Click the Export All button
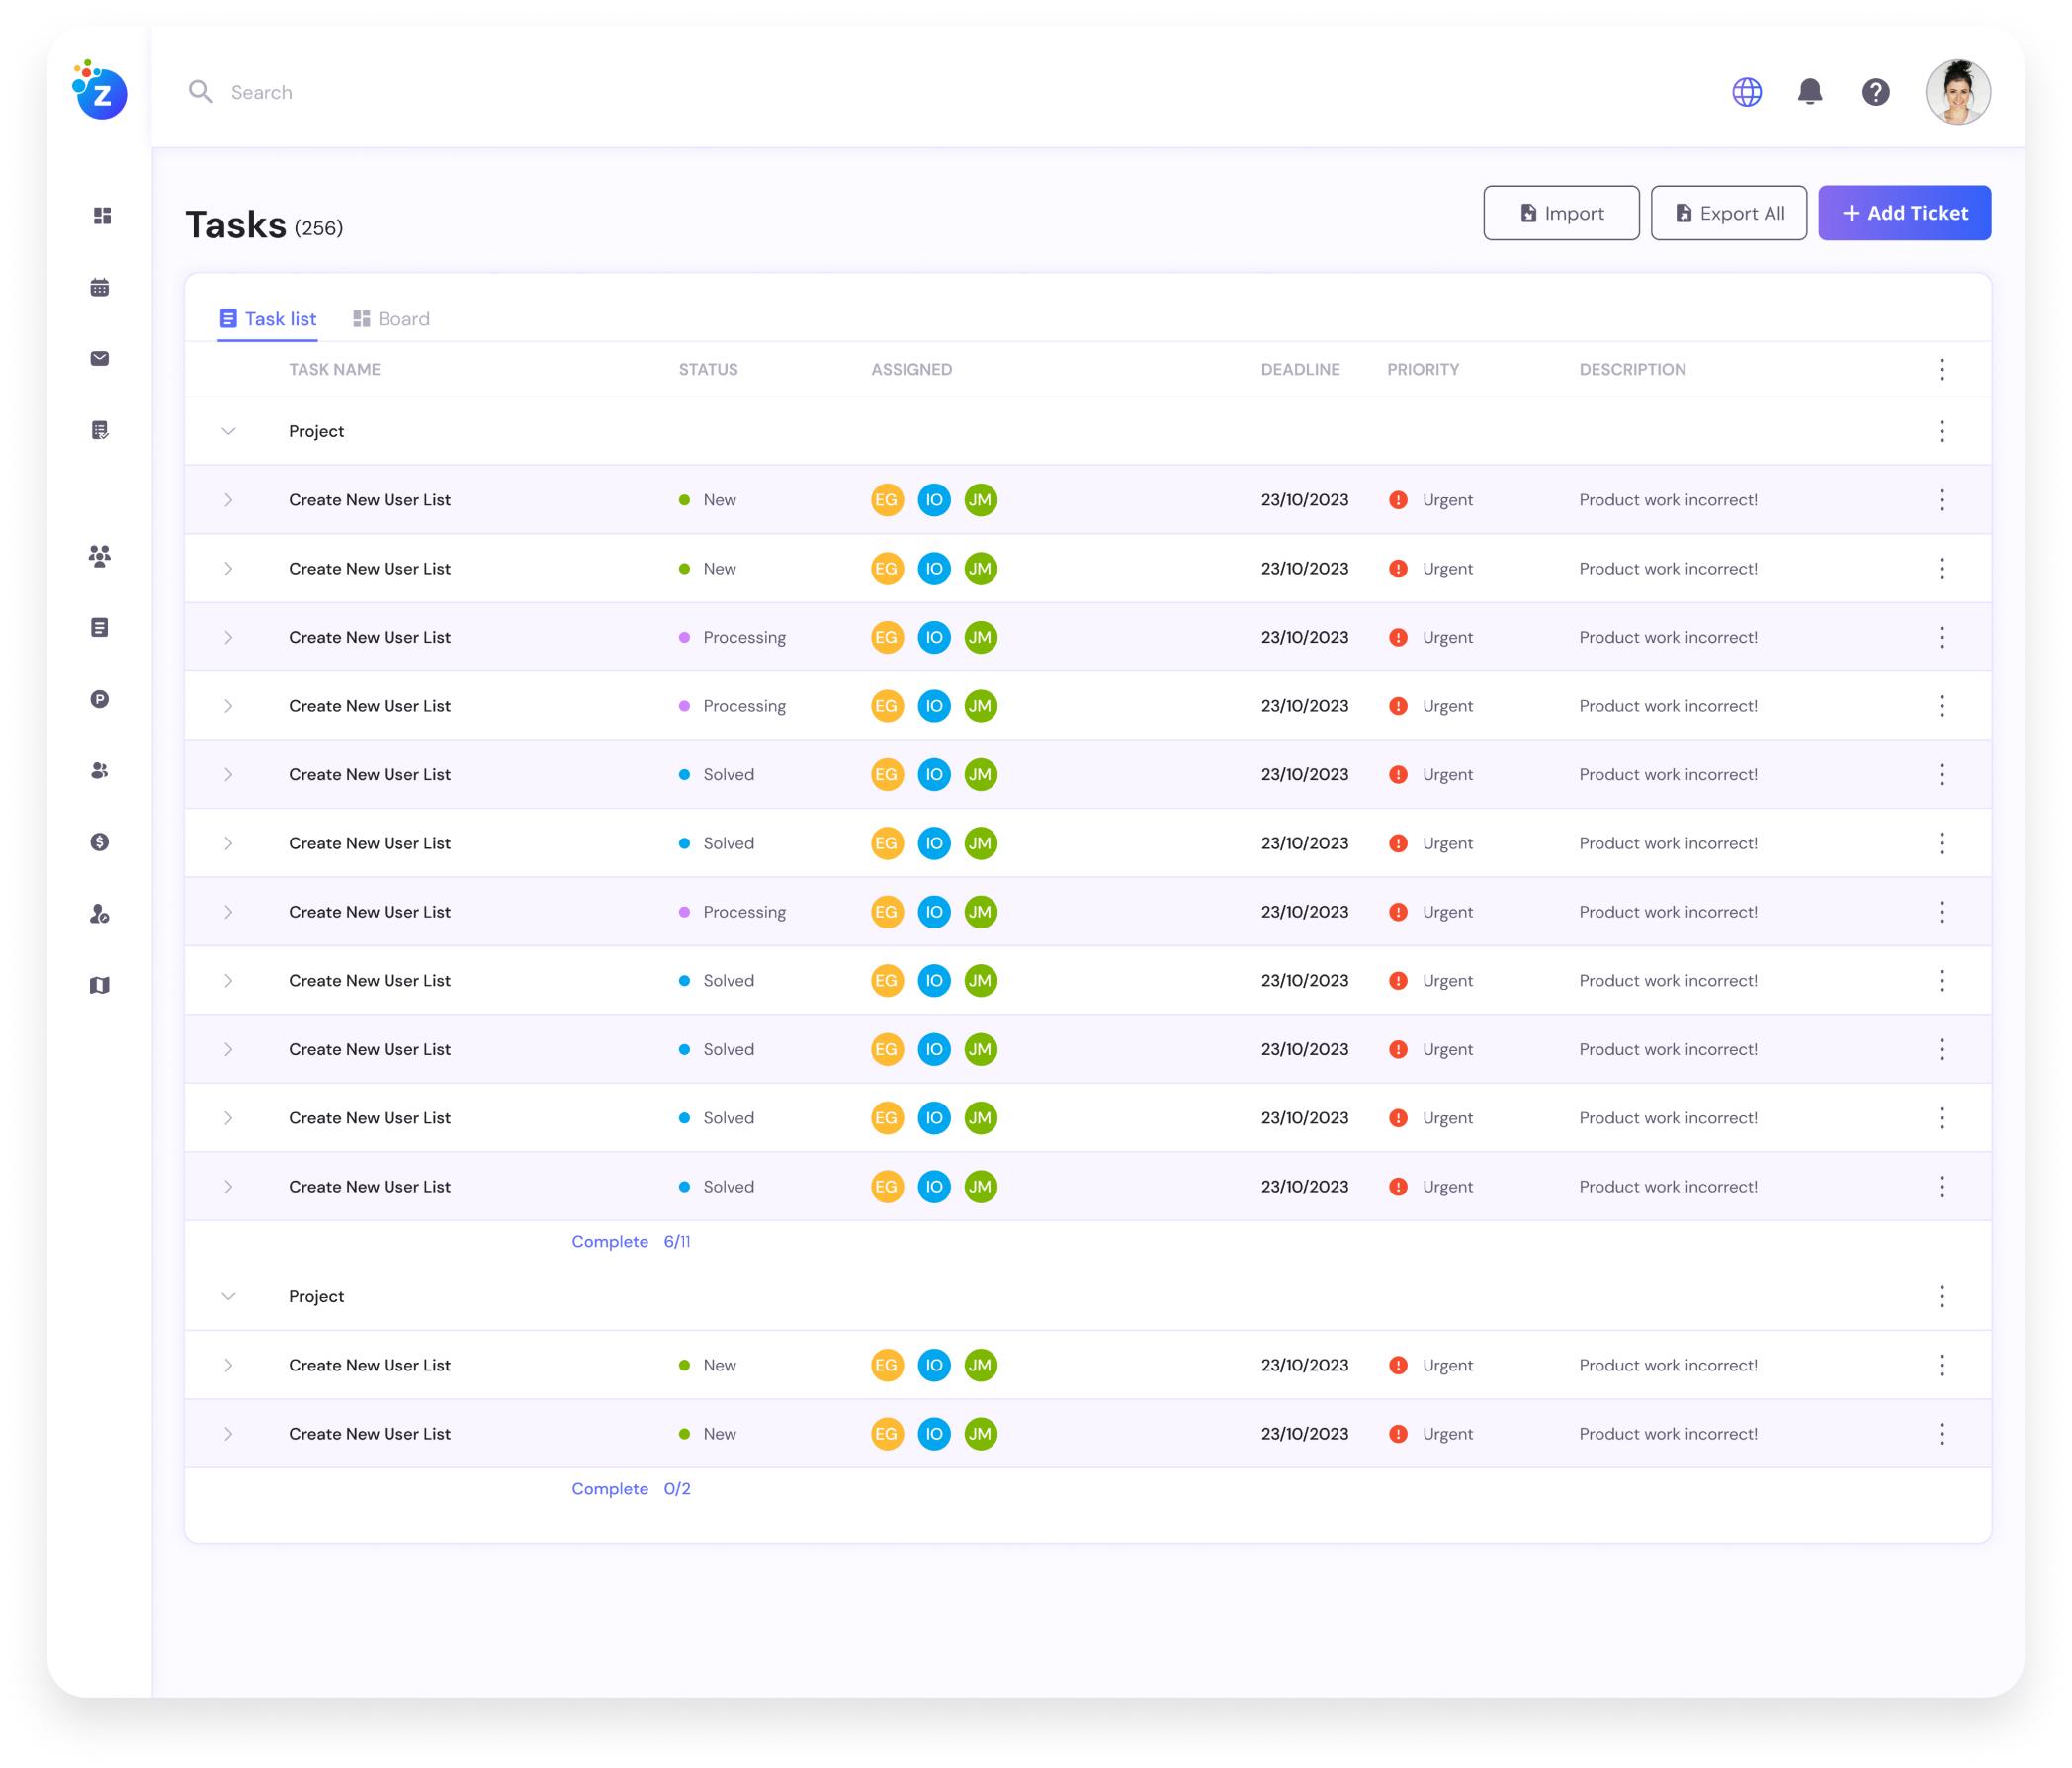Image resolution: width=2072 pixels, height=1768 pixels. click(x=1728, y=213)
